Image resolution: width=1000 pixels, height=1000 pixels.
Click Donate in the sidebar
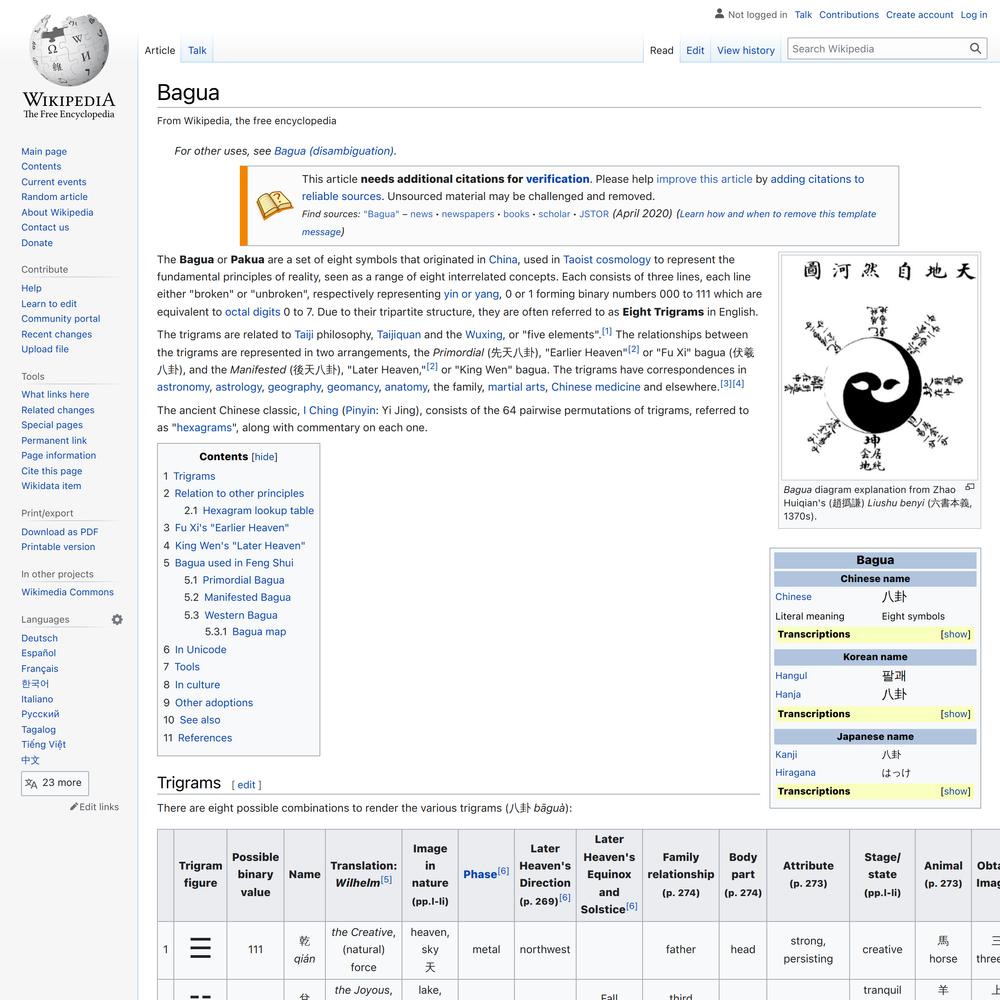(37, 243)
